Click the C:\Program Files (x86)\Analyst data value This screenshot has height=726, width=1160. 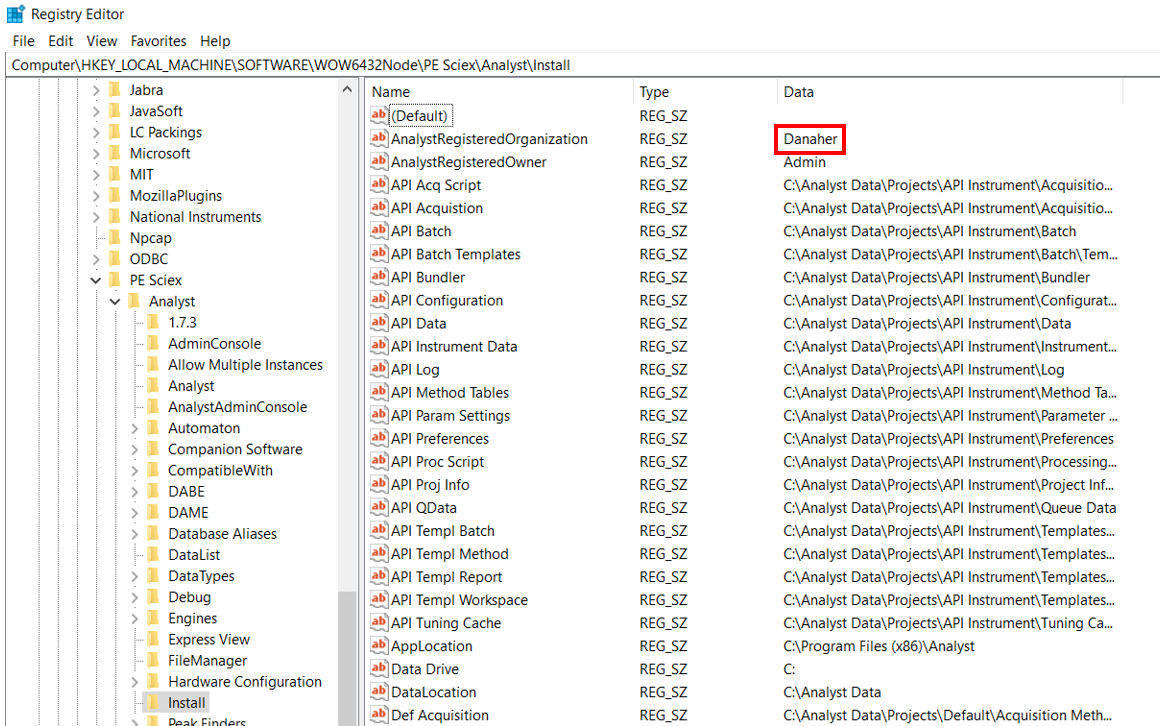tap(879, 646)
